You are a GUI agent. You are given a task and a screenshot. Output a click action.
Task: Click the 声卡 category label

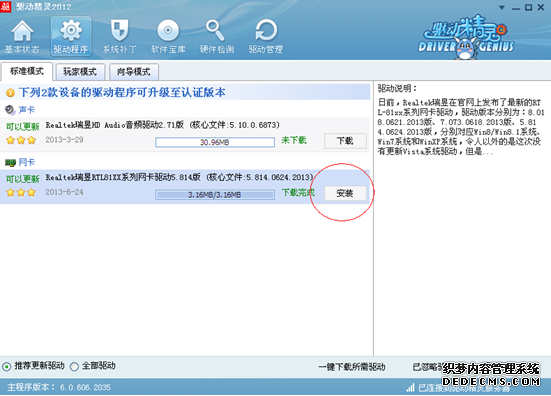coord(27,110)
